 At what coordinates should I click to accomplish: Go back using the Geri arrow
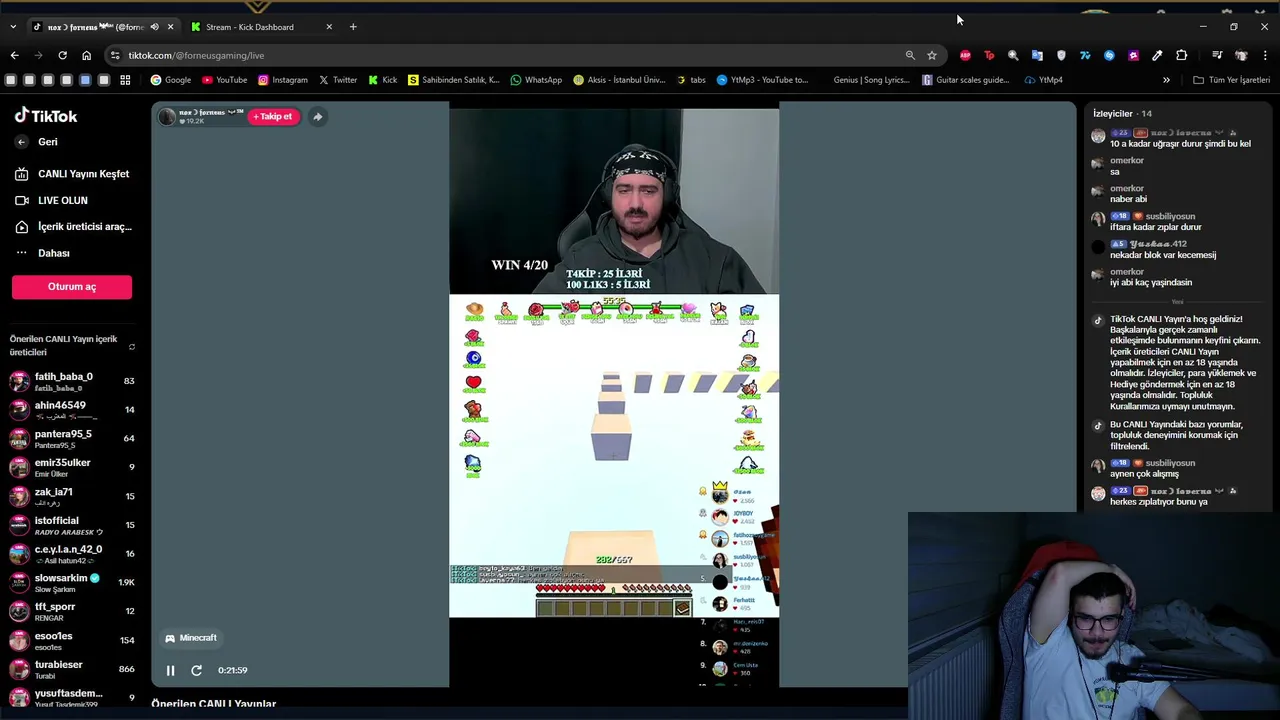pyautogui.click(x=21, y=142)
